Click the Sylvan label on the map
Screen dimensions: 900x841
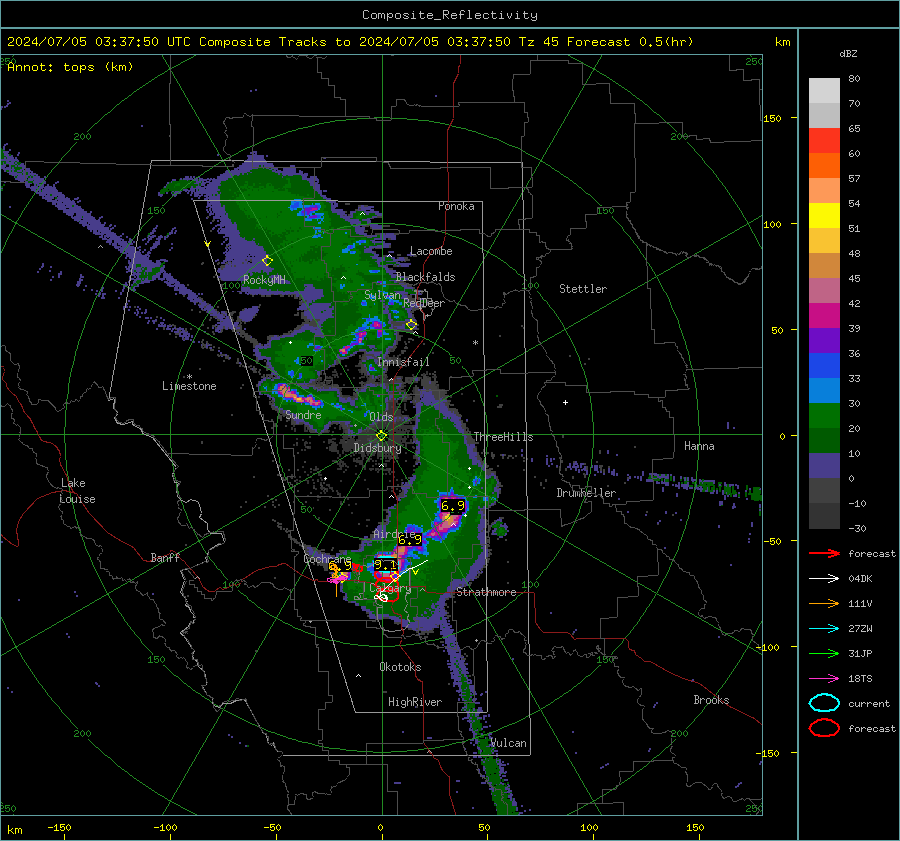coord(382,295)
